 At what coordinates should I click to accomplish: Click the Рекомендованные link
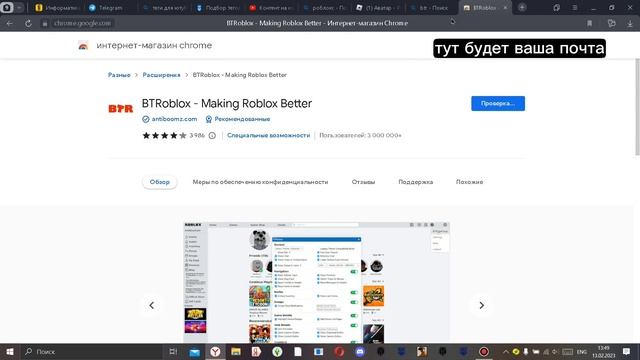click(x=242, y=119)
